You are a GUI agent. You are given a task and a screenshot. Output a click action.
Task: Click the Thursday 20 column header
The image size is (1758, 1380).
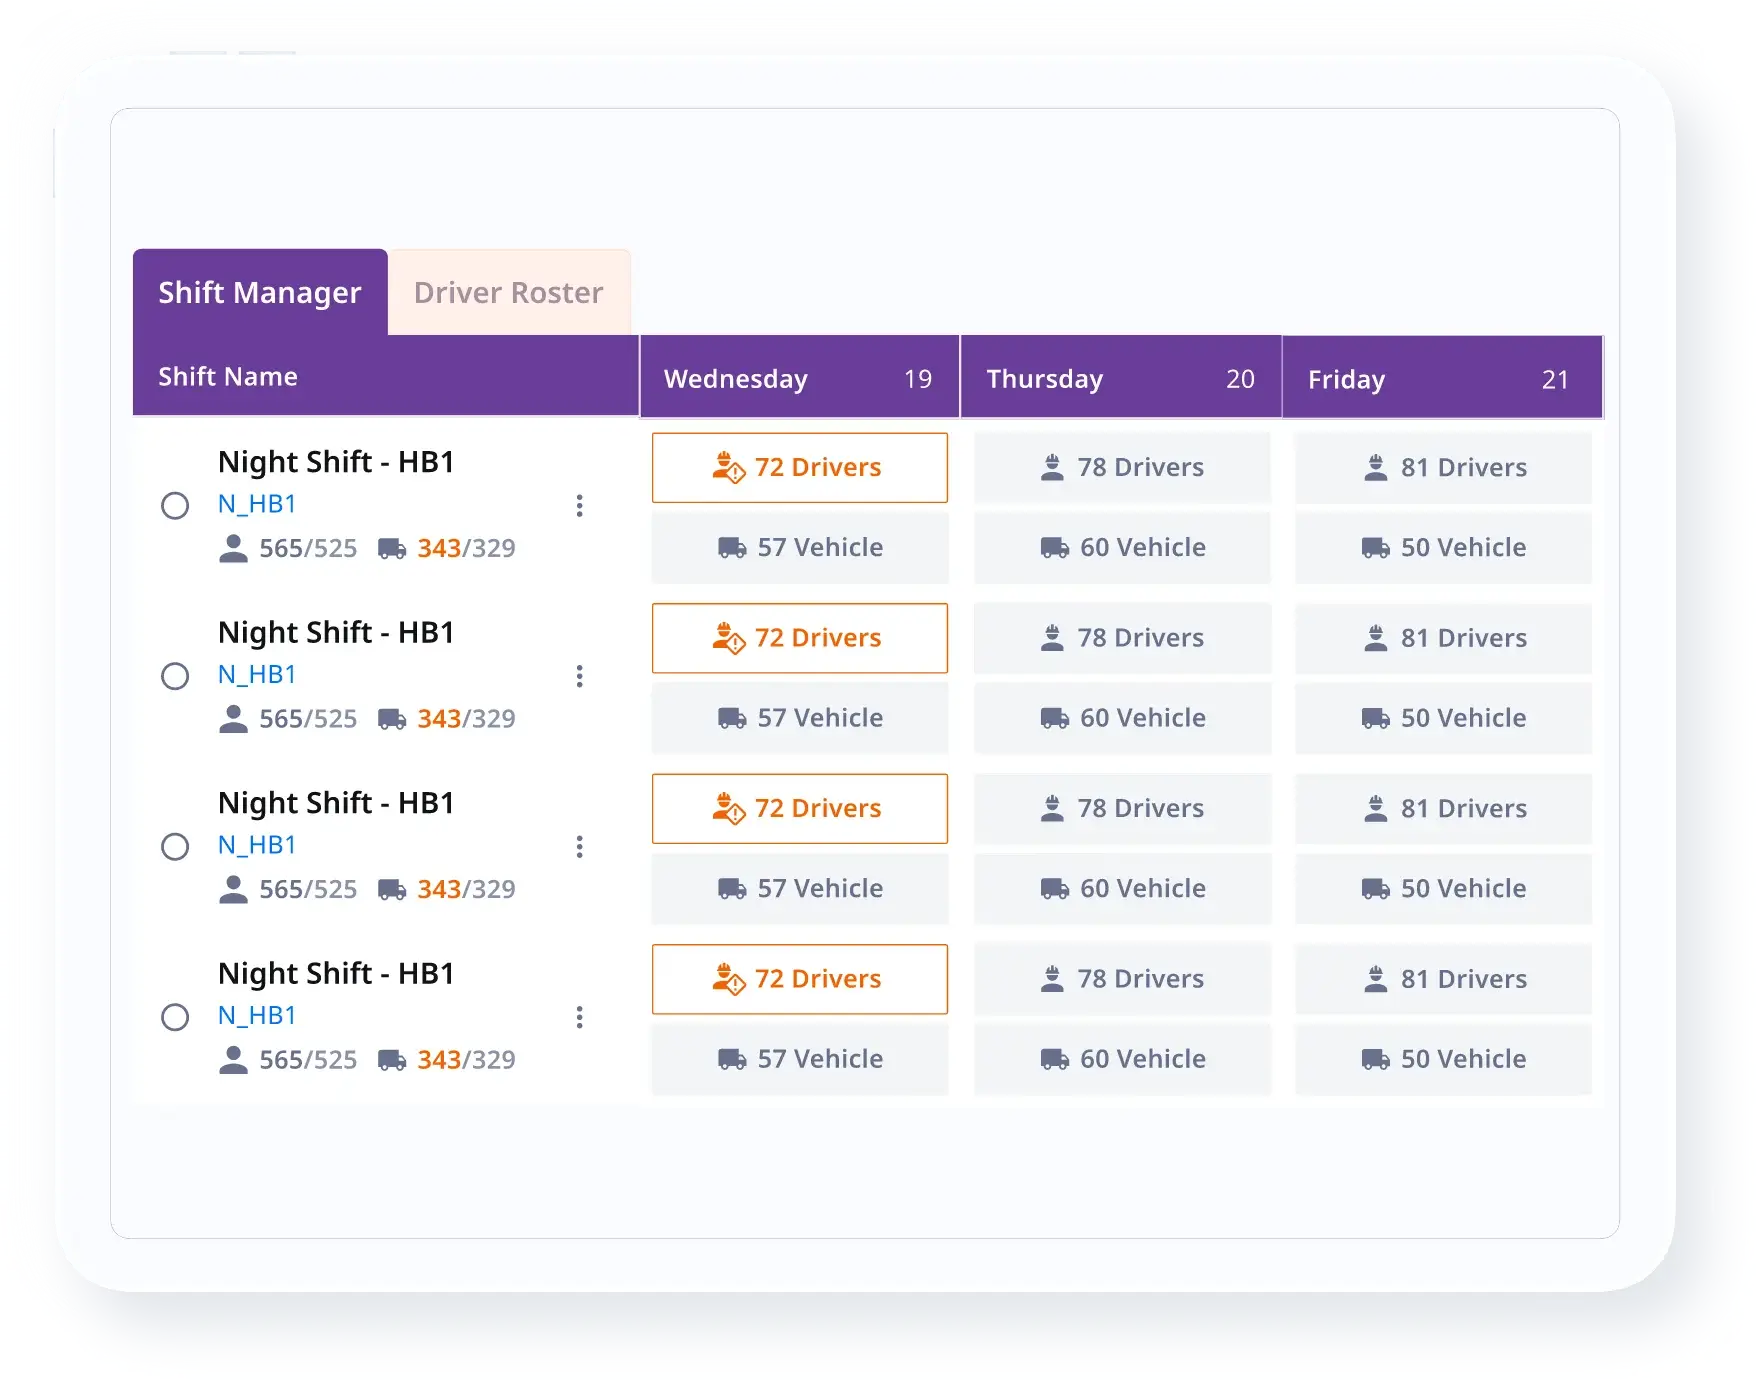click(x=1120, y=378)
